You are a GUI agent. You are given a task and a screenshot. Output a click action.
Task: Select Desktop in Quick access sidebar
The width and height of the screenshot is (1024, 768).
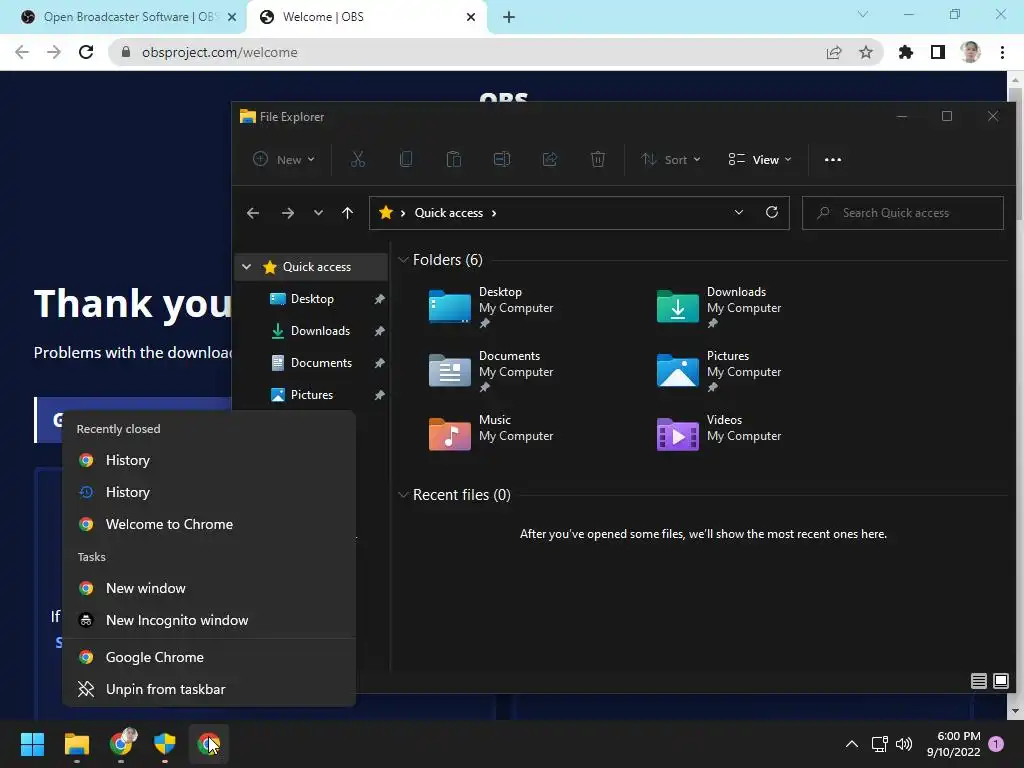(x=312, y=299)
